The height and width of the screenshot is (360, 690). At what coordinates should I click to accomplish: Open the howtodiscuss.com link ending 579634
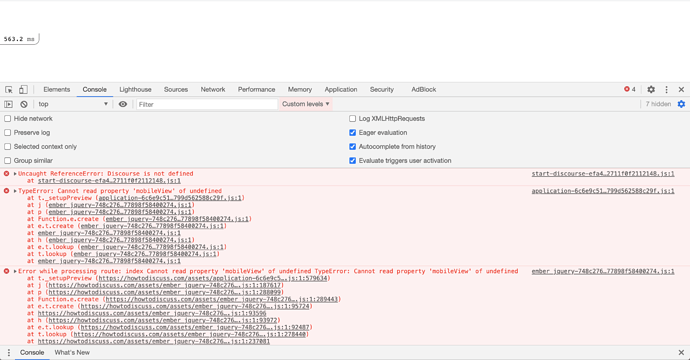[213, 278]
